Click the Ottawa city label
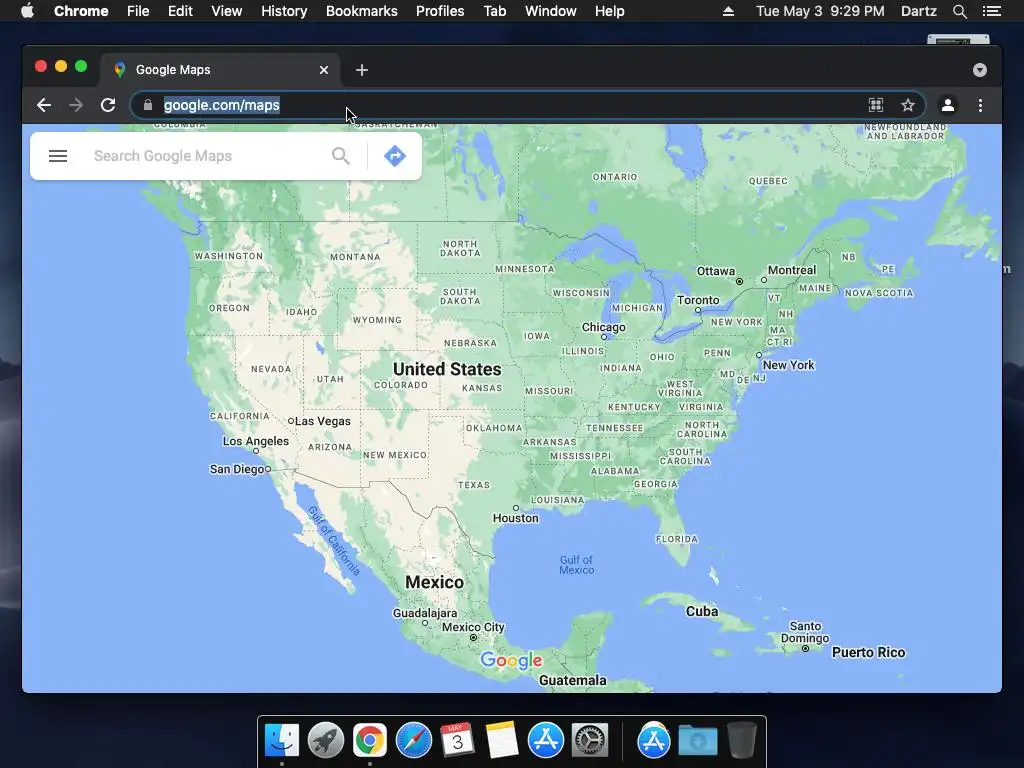The image size is (1024, 768). click(716, 271)
